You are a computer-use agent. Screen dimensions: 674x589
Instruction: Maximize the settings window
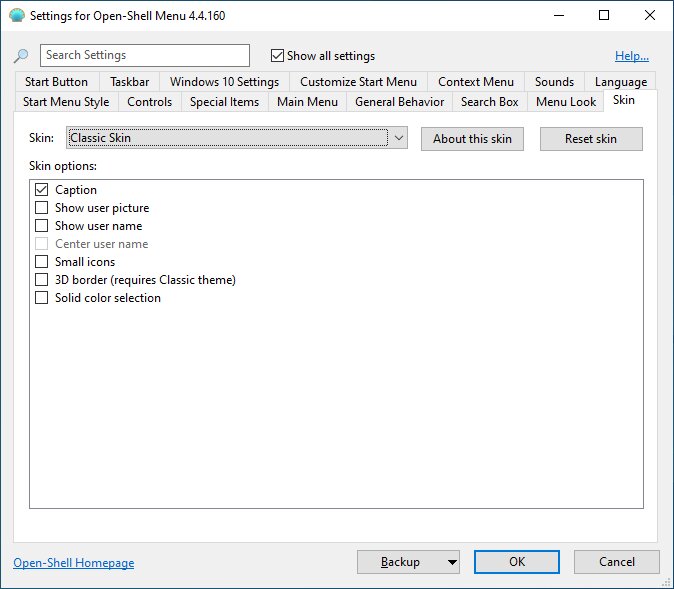[x=604, y=15]
